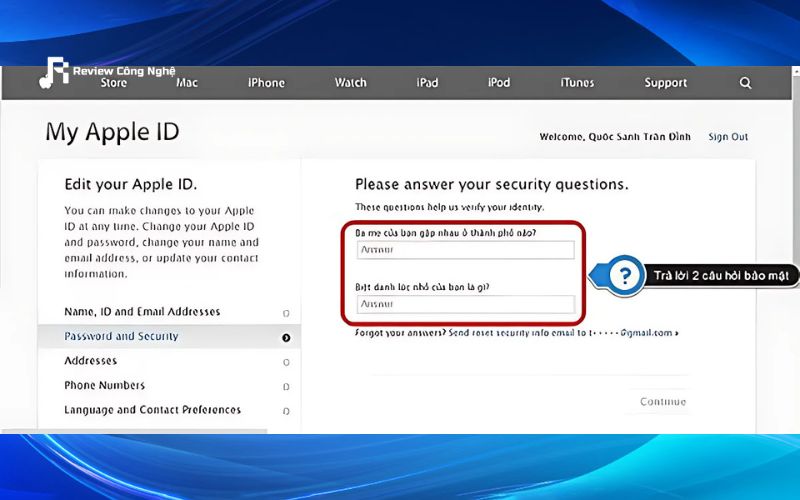Click circle icon beside Name, ID and Email
The width and height of the screenshot is (800, 500).
tap(286, 313)
